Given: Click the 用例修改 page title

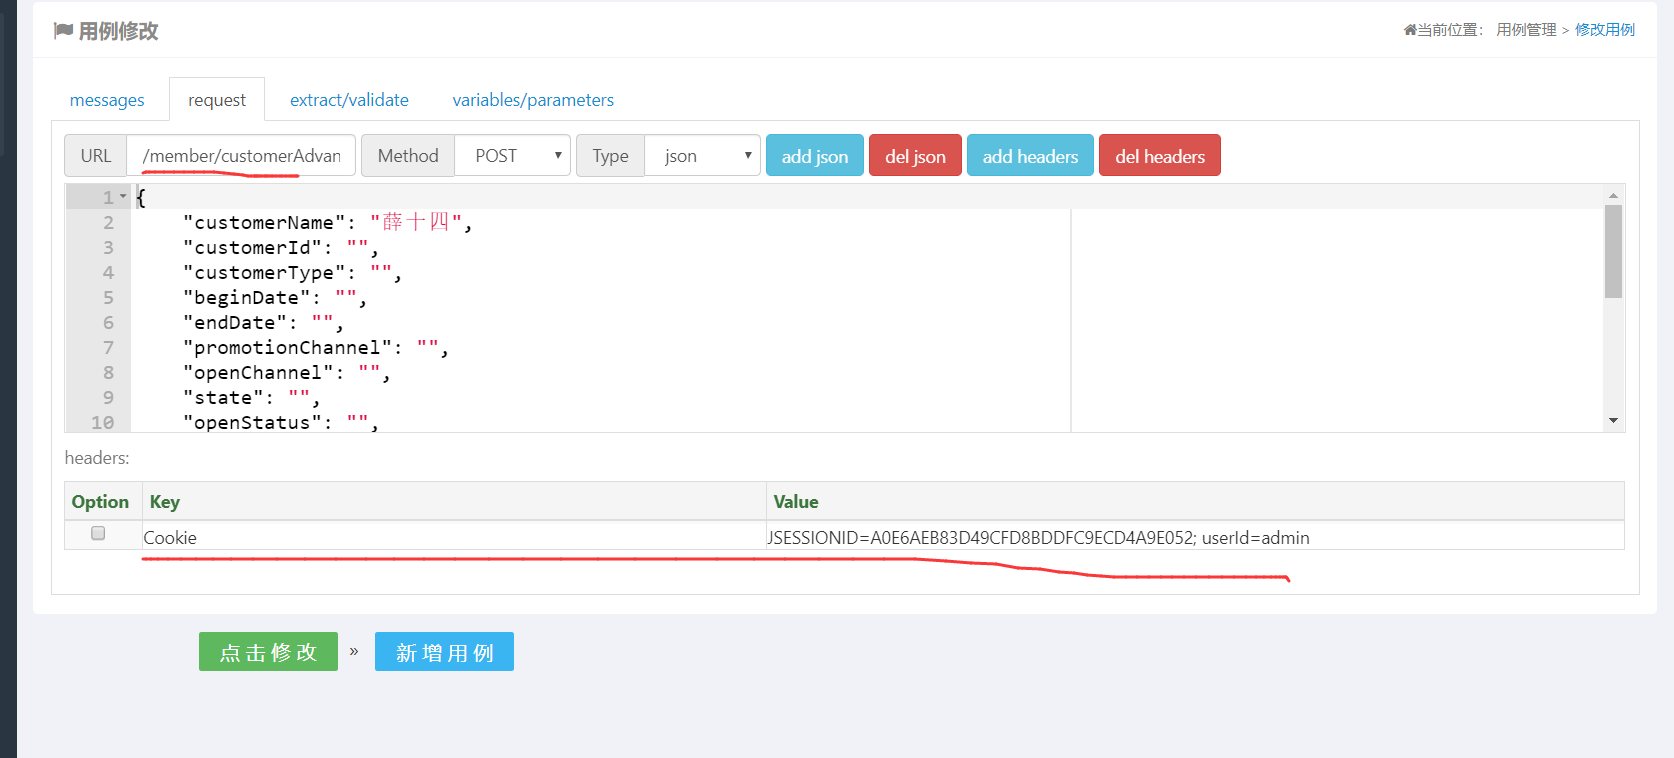Looking at the screenshot, I should coord(119,31).
